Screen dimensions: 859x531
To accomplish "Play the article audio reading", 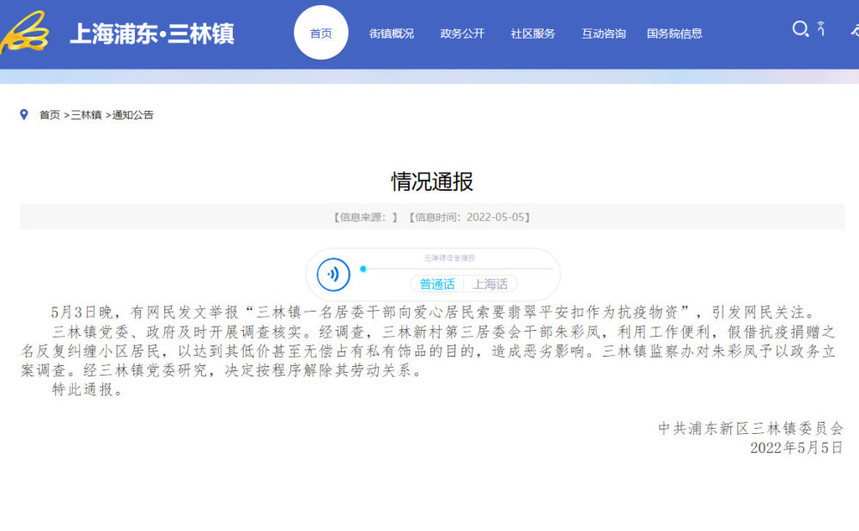I will (x=333, y=274).
